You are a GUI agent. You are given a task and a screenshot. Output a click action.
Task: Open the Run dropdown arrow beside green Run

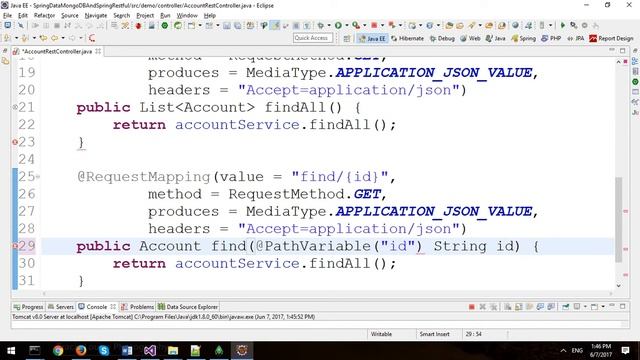(x=347, y=25)
